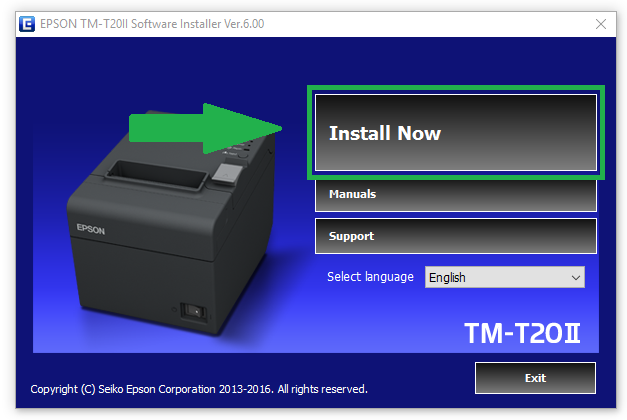
Task: Click the Epson installer icon in the title bar
Action: (x=27, y=24)
